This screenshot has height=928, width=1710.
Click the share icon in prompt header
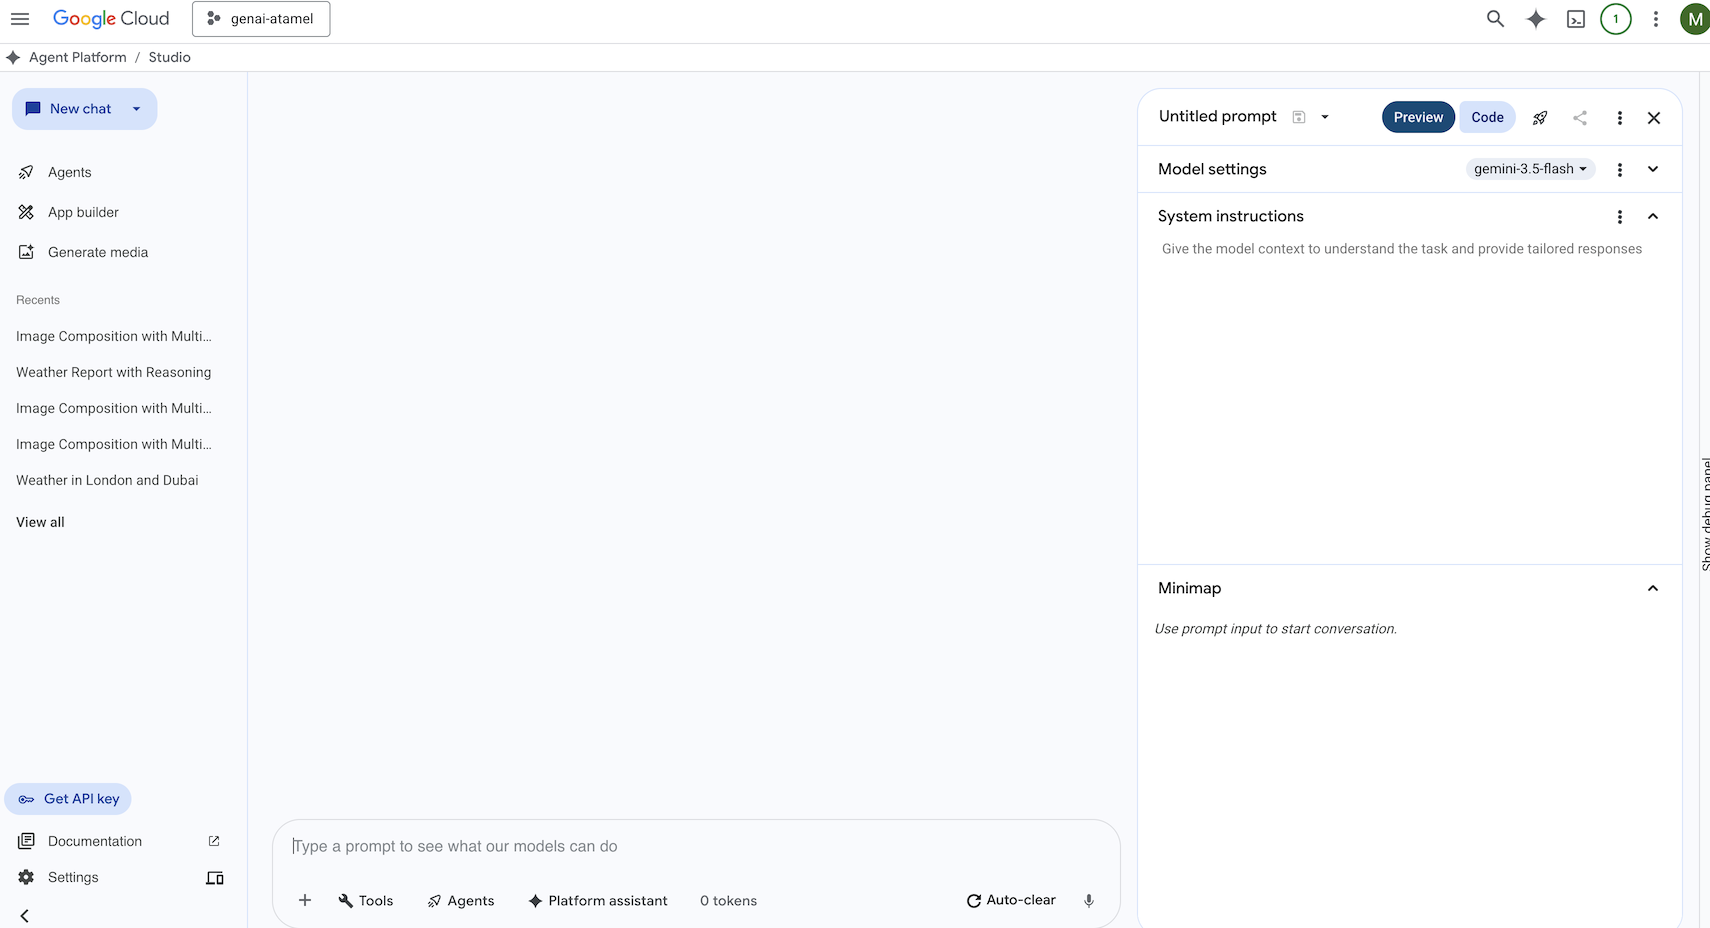click(x=1580, y=118)
